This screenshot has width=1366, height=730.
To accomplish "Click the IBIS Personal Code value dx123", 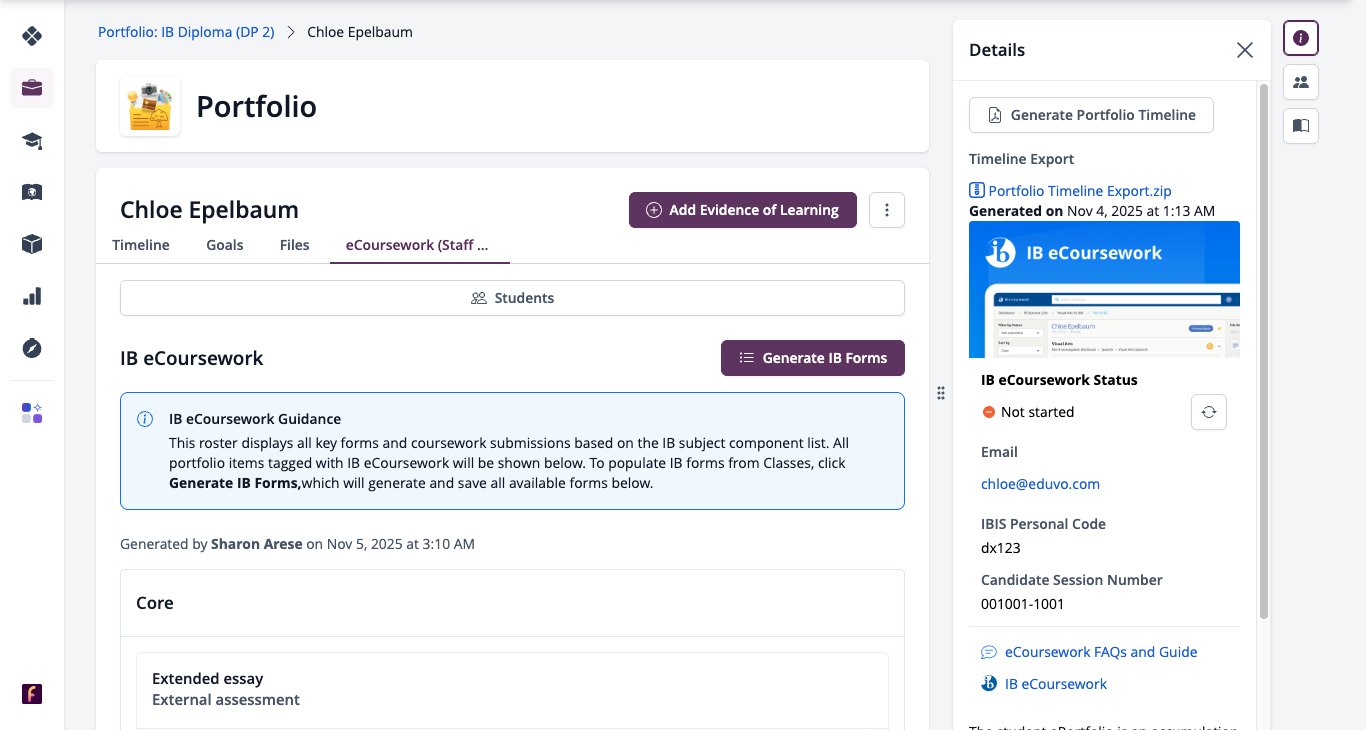I will point(1001,548).
